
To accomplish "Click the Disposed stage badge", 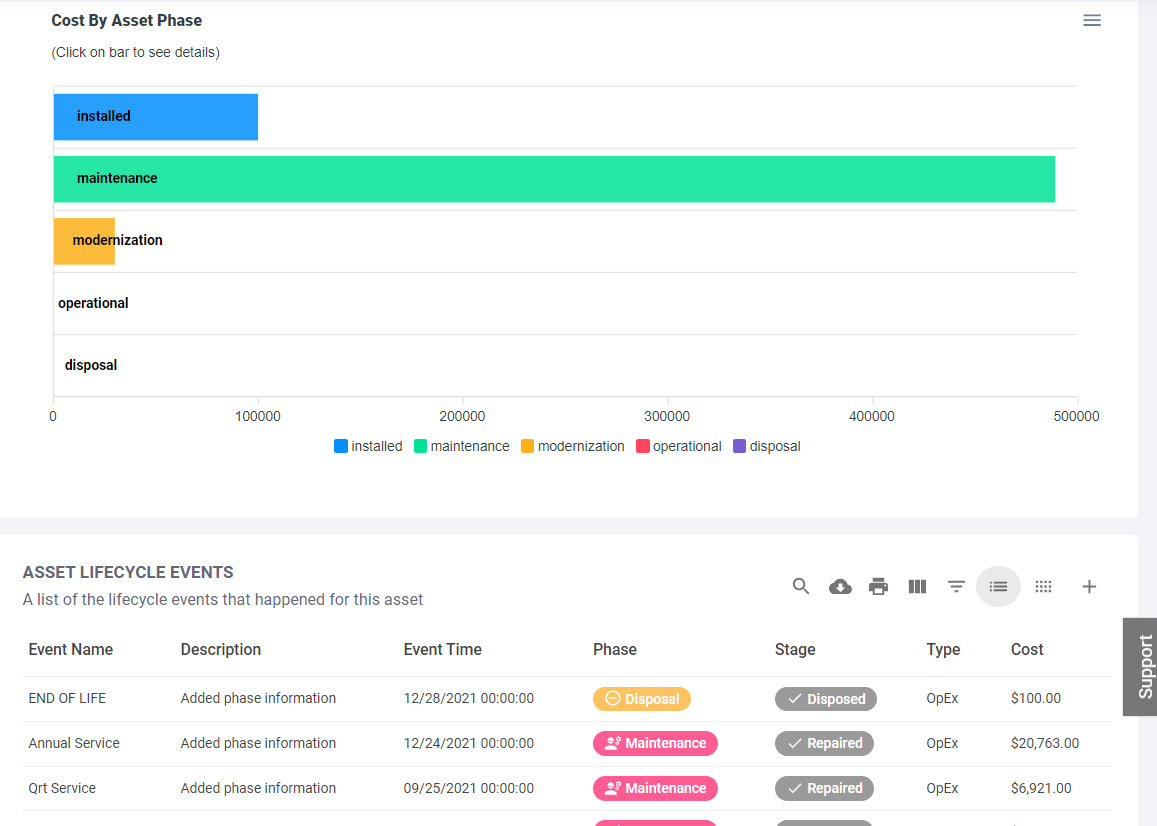I will click(x=825, y=698).
